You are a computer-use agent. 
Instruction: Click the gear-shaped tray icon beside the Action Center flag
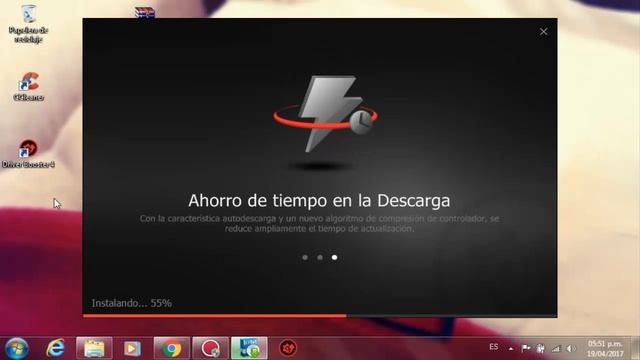[x=541, y=348]
